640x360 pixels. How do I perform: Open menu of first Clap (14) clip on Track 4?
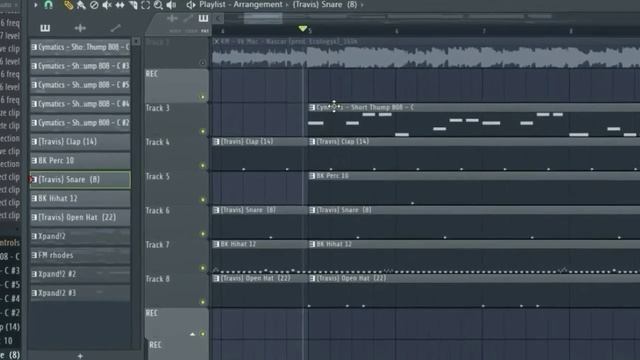pos(216,142)
